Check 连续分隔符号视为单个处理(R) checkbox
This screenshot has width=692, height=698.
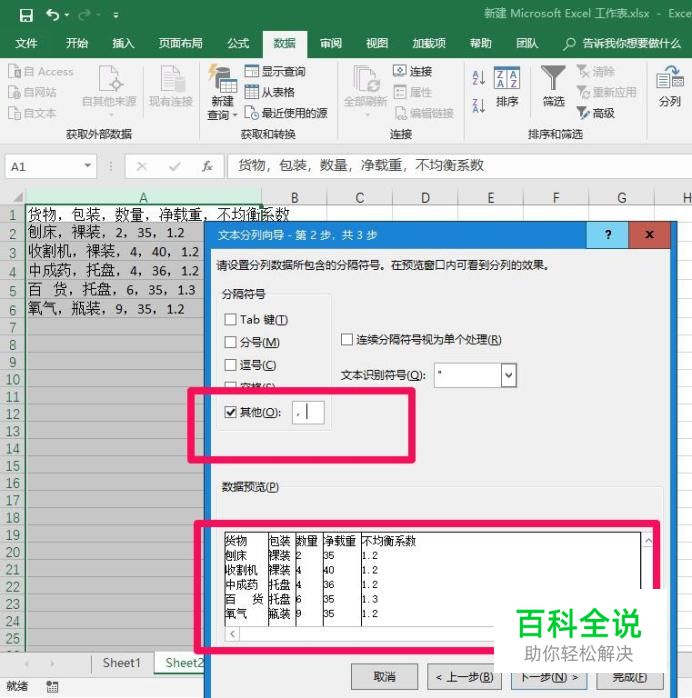347,339
